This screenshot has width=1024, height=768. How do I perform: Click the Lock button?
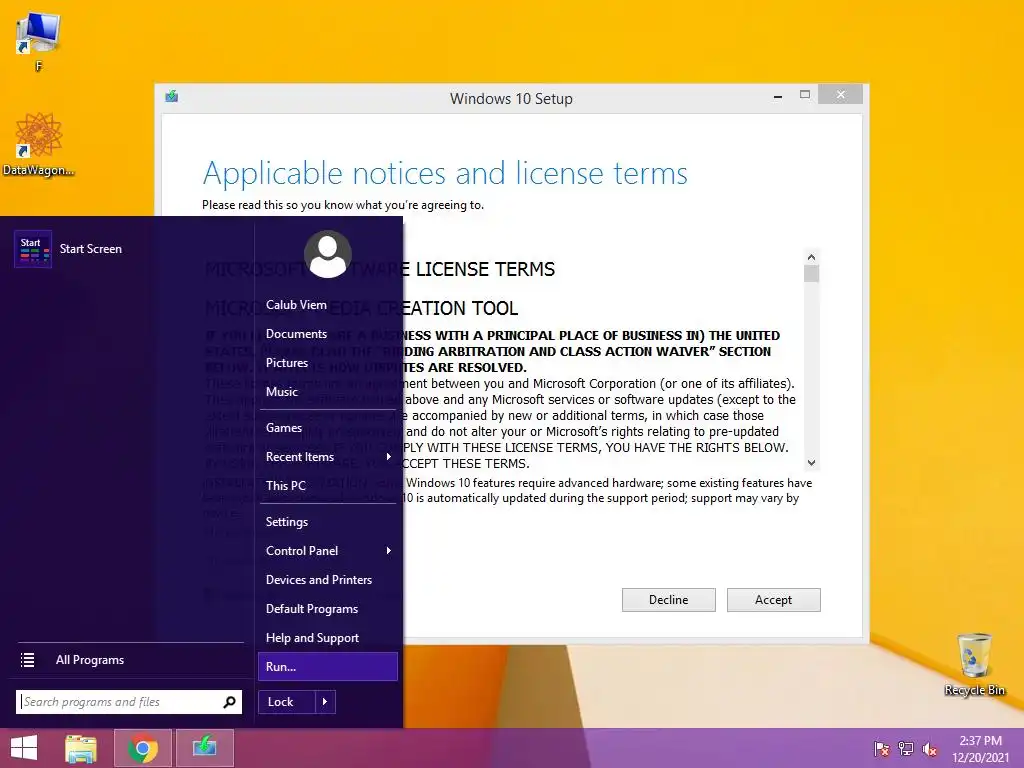(287, 702)
